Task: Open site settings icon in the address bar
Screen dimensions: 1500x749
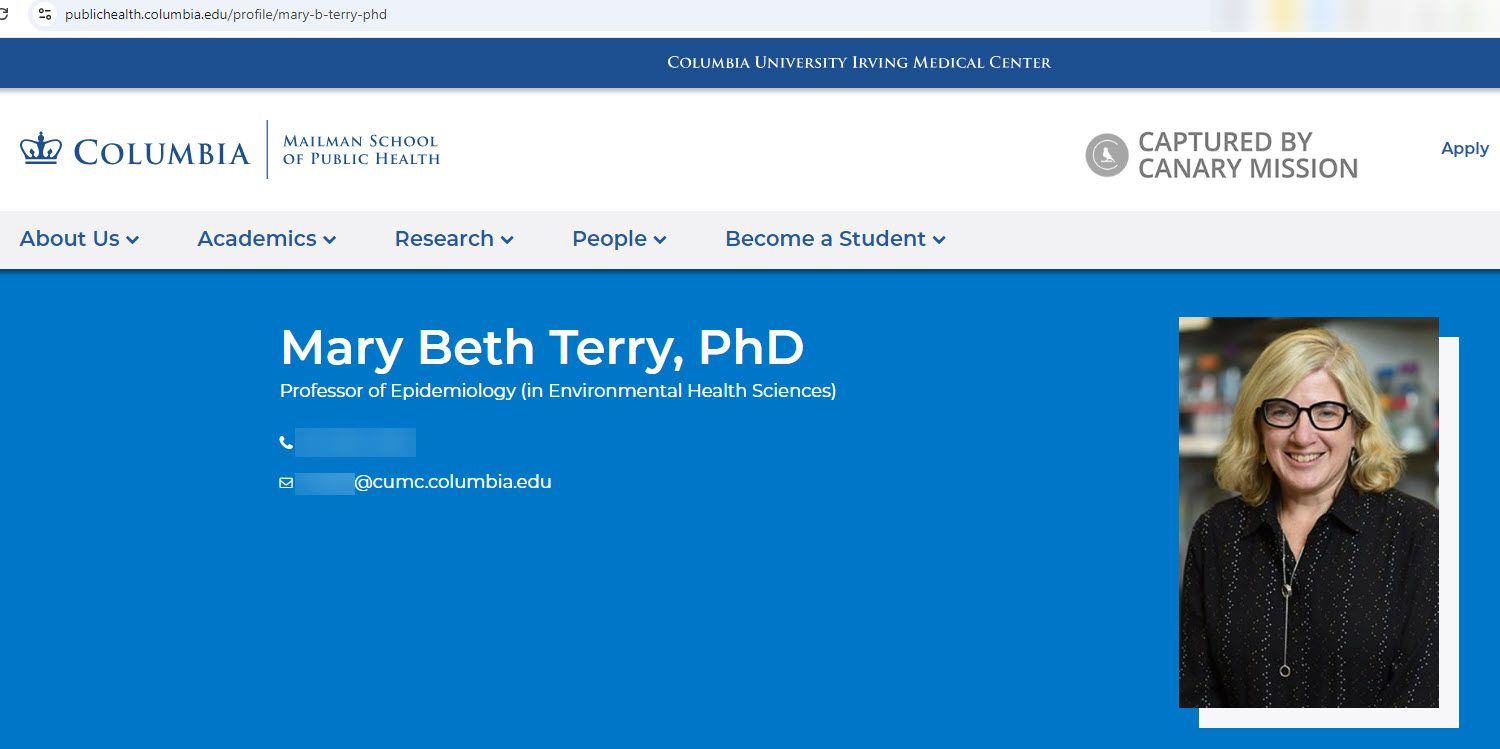Action: [x=45, y=15]
